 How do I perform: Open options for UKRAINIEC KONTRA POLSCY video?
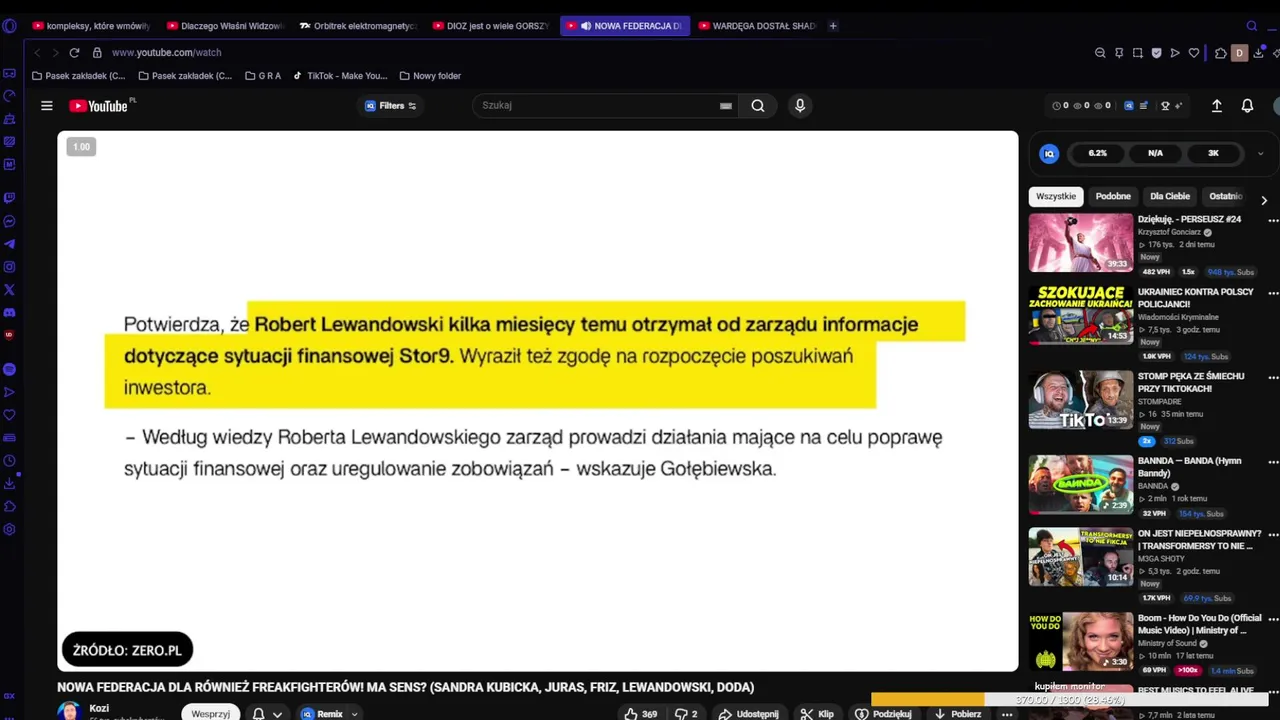[1273, 293]
